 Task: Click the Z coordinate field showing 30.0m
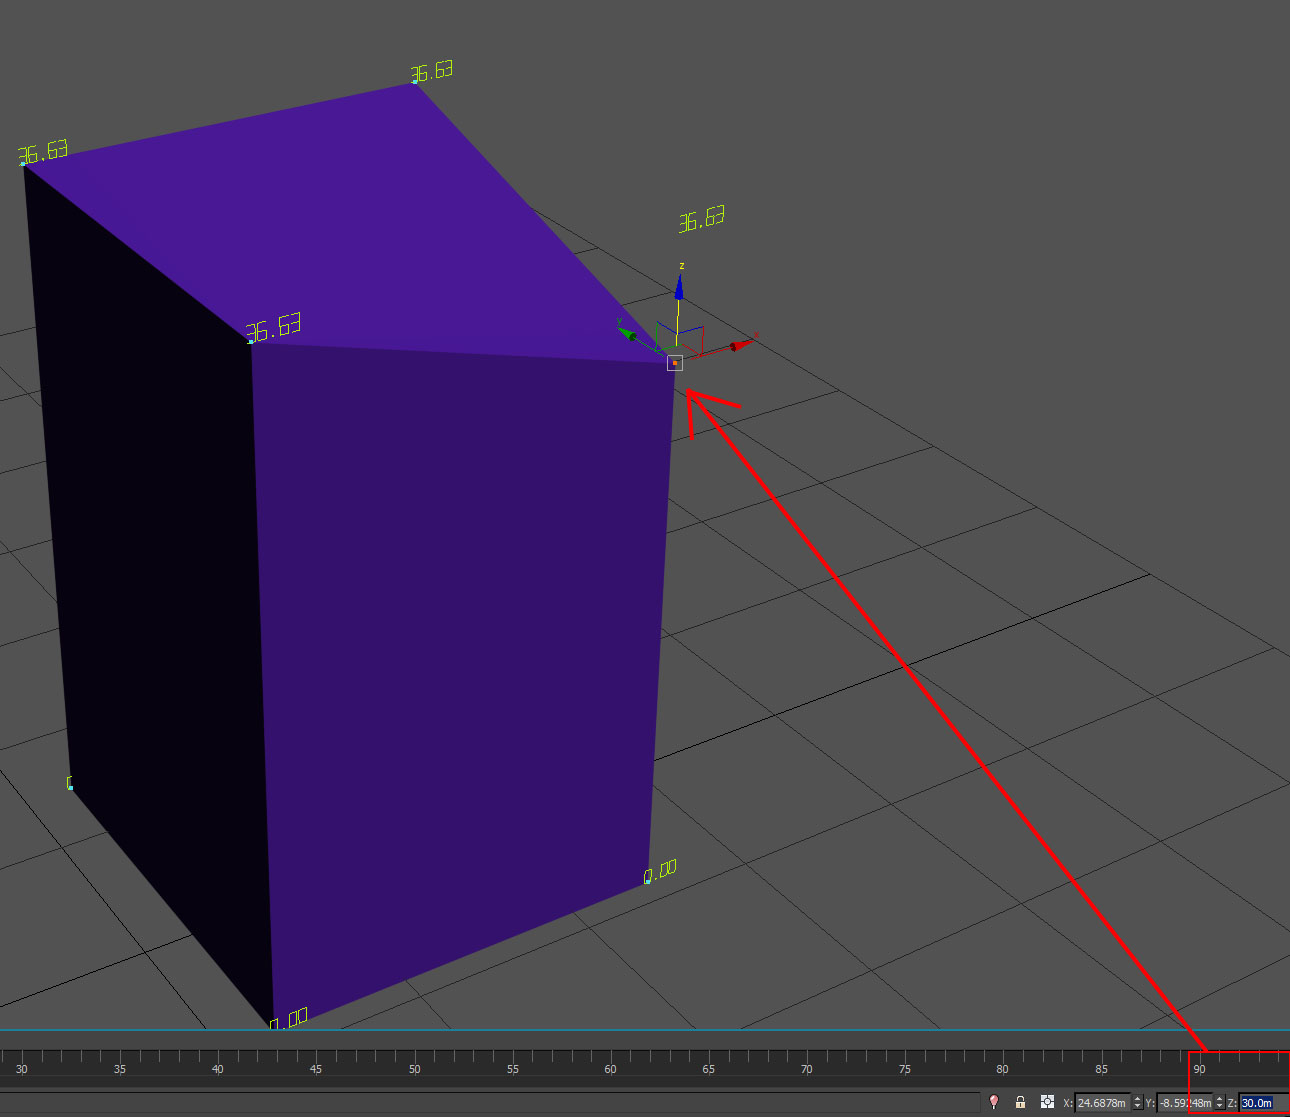(1262, 1103)
